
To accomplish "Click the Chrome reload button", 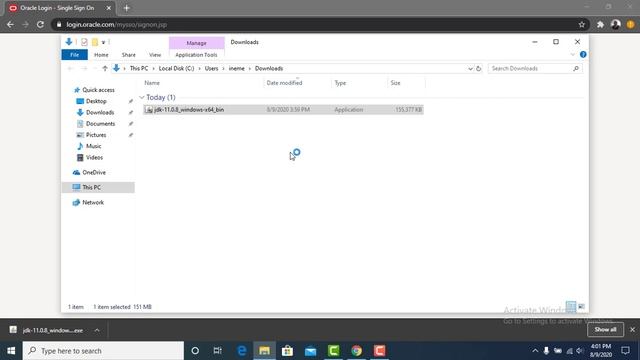I will (x=40, y=24).
